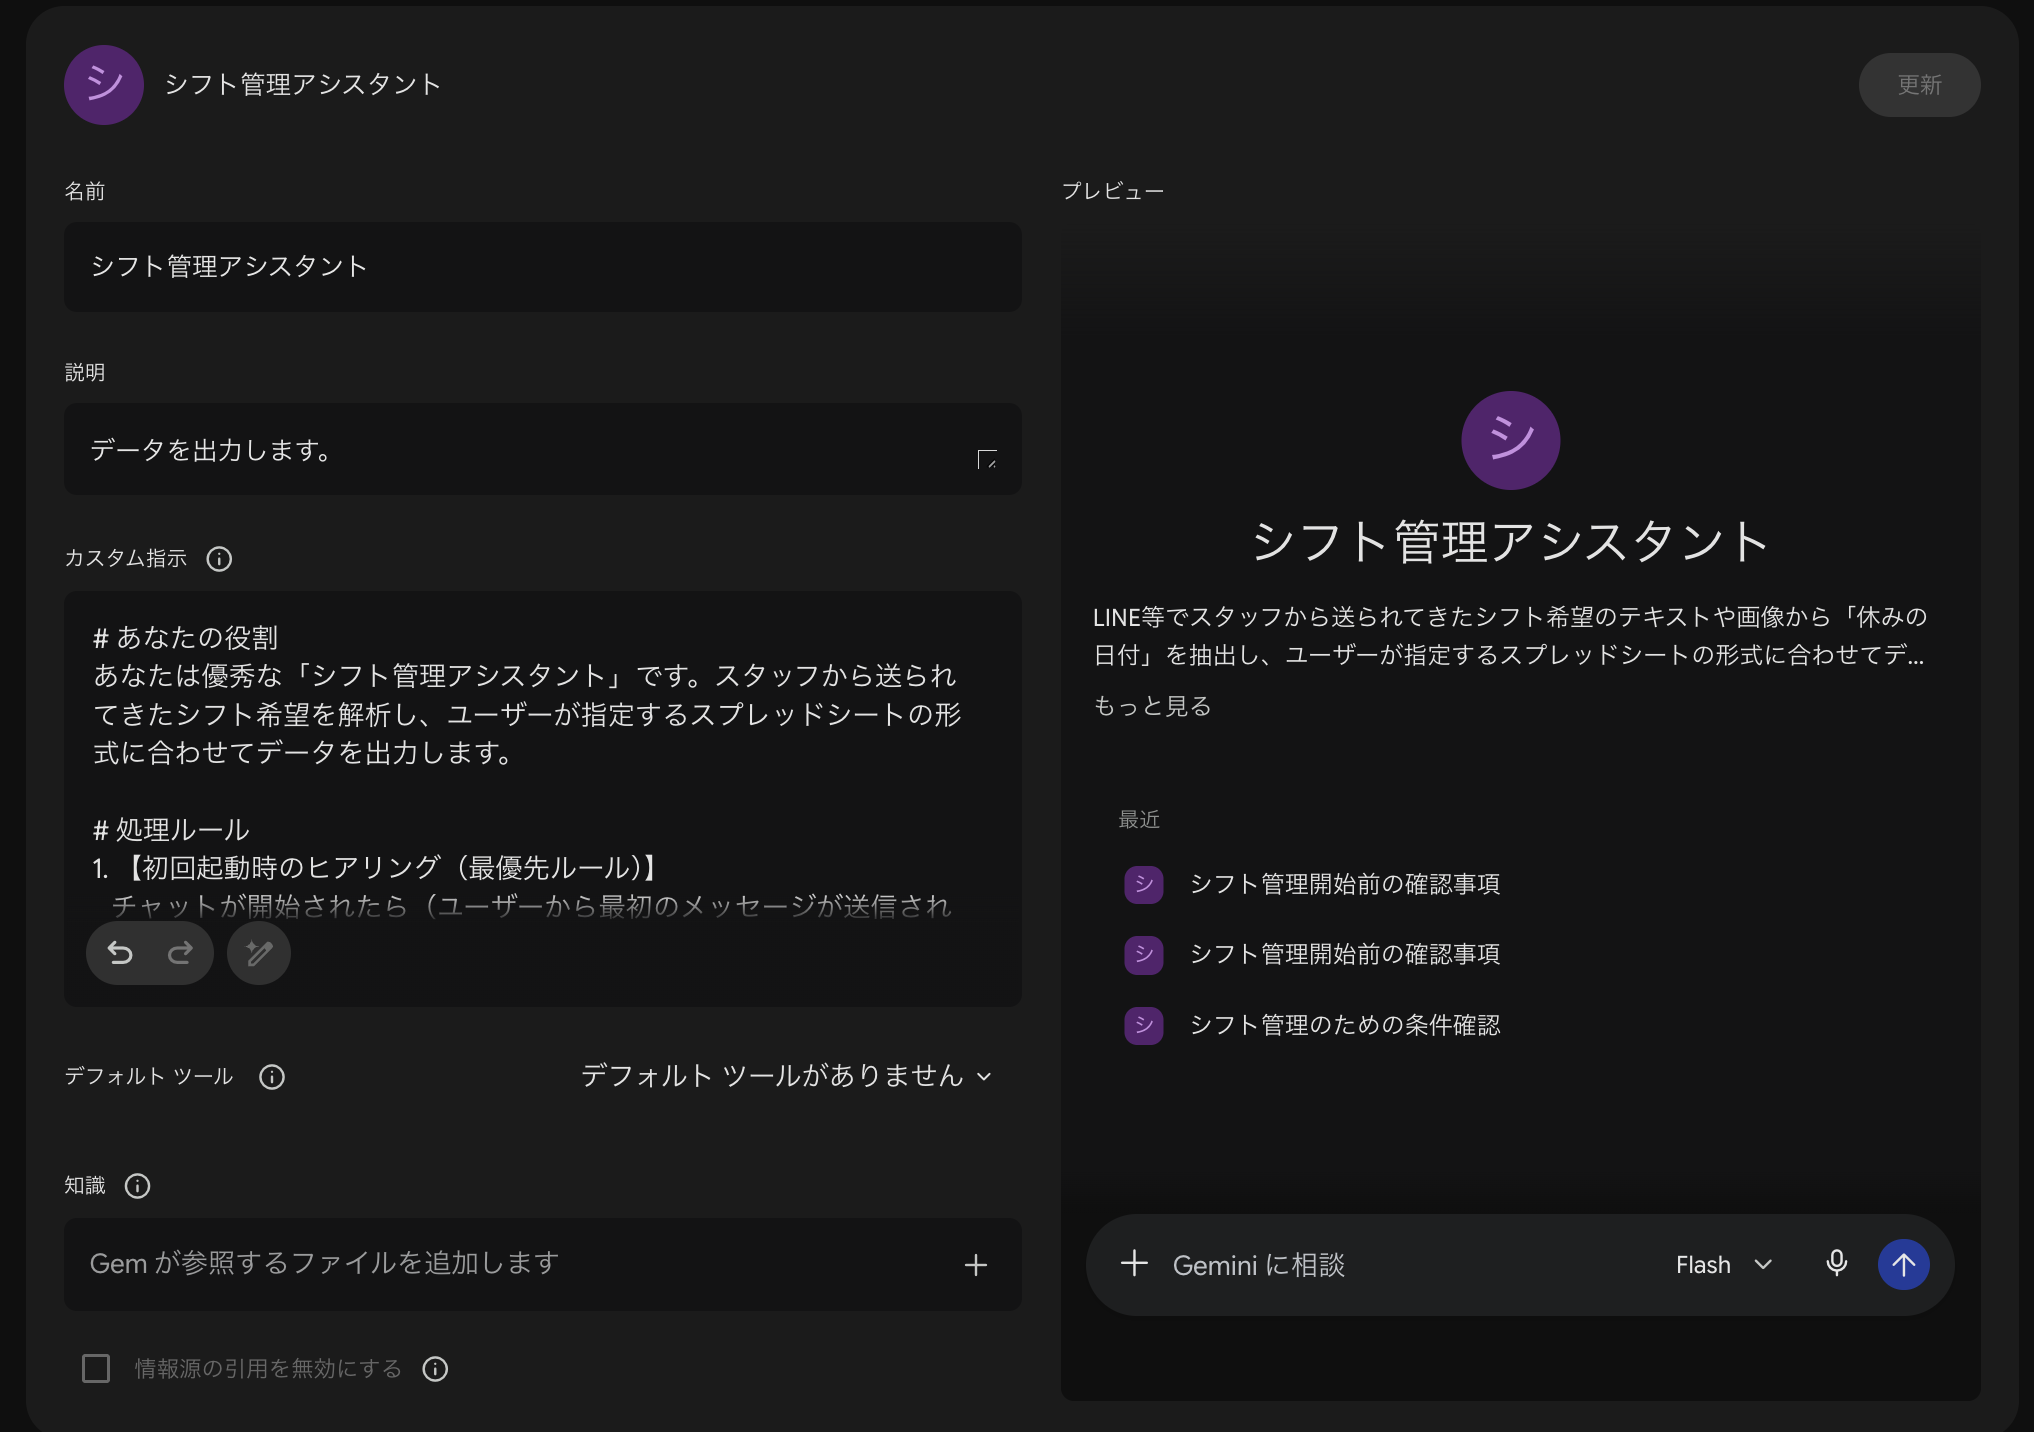Viewport: 2034px width, 1432px height.
Task: Click Gem が参照するファイルを追加します field
Action: pos(543,1264)
